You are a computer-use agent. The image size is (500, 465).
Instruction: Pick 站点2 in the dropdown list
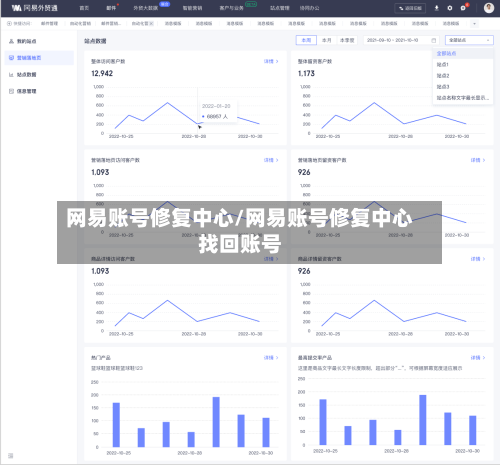pyautogui.click(x=463, y=76)
